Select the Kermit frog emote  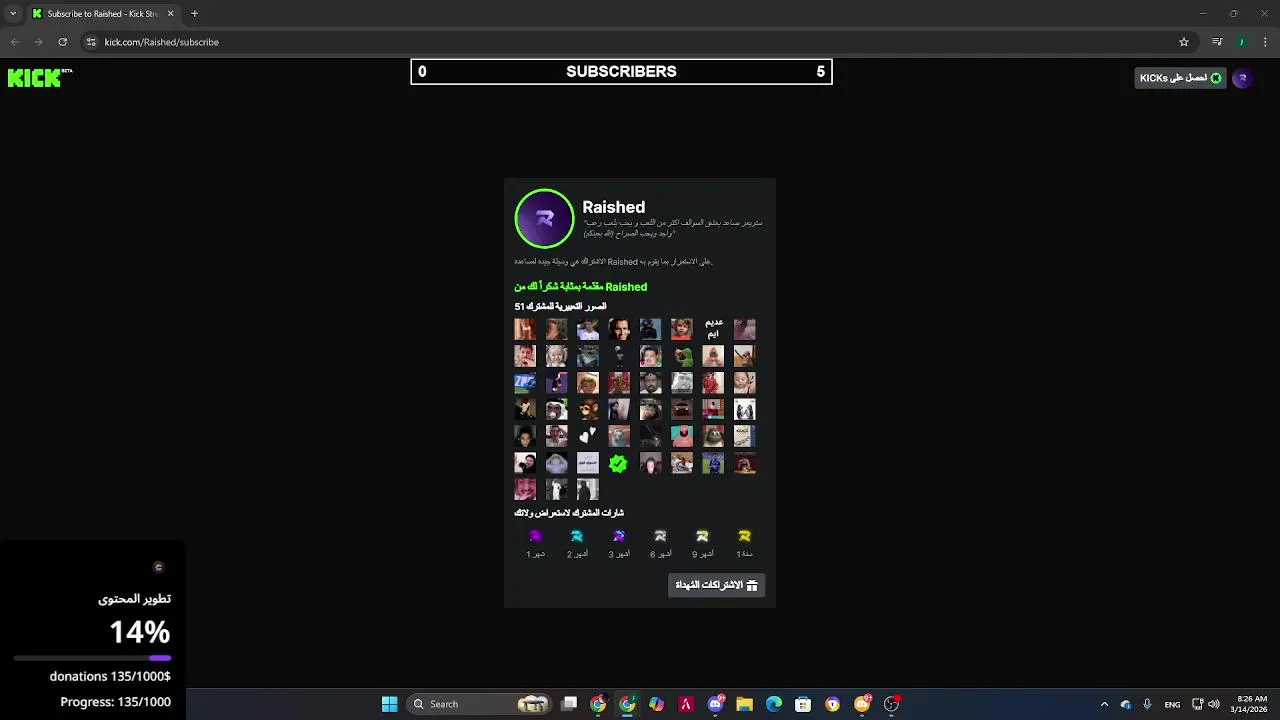681,356
